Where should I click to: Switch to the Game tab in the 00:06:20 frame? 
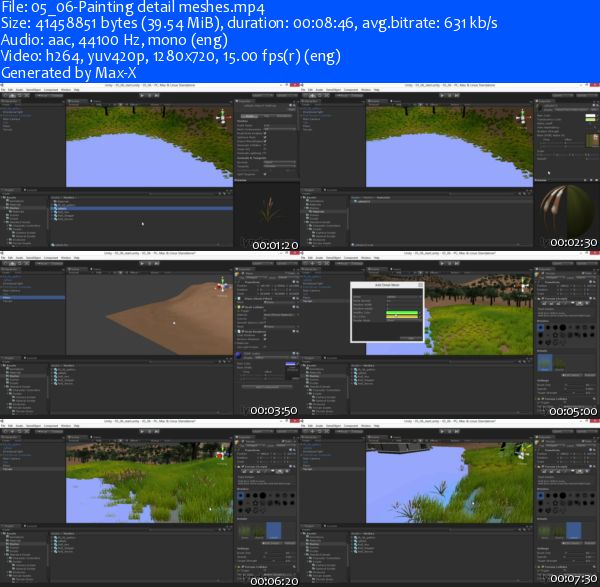(96, 437)
